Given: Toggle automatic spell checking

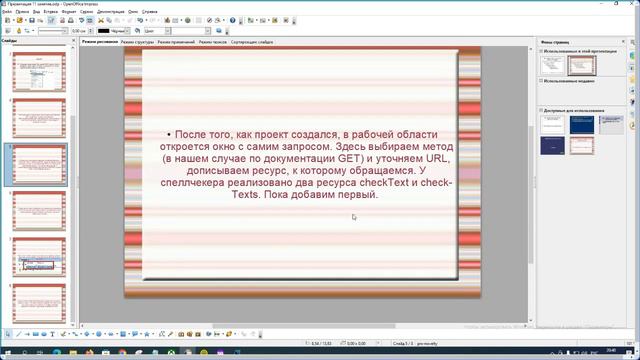Looking at the screenshot, I should (90, 20).
